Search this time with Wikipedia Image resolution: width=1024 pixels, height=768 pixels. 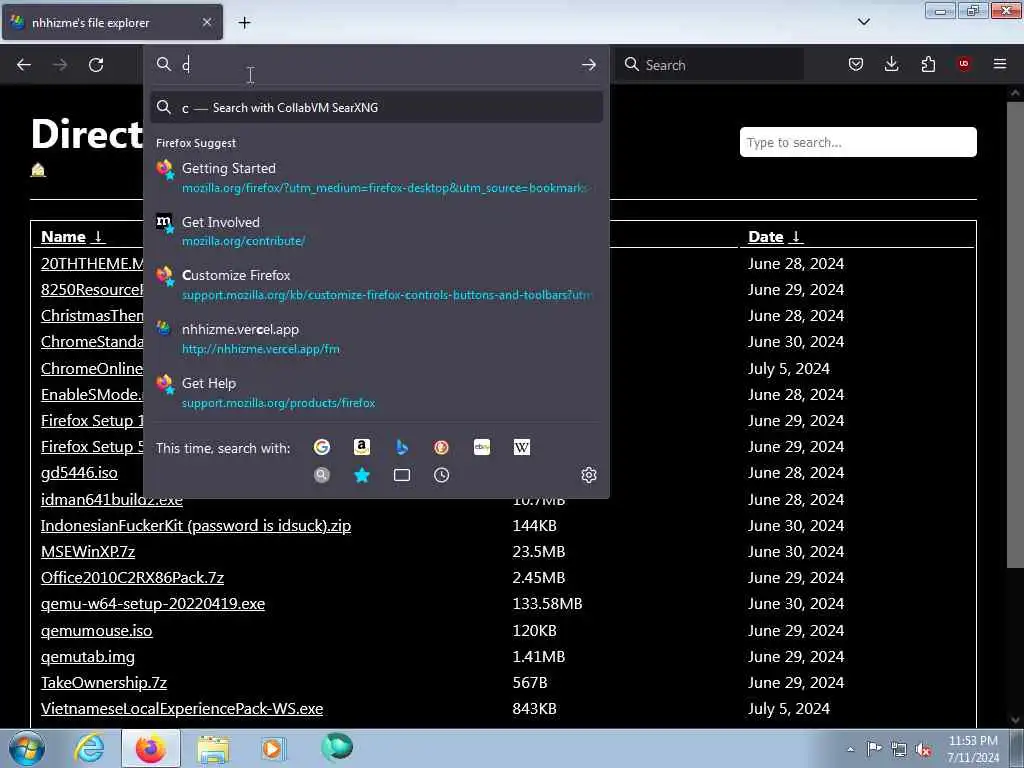(x=522, y=447)
